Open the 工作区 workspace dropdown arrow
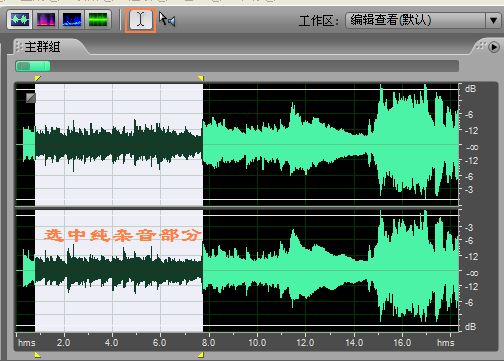Image resolution: width=504 pixels, height=361 pixels. point(494,21)
